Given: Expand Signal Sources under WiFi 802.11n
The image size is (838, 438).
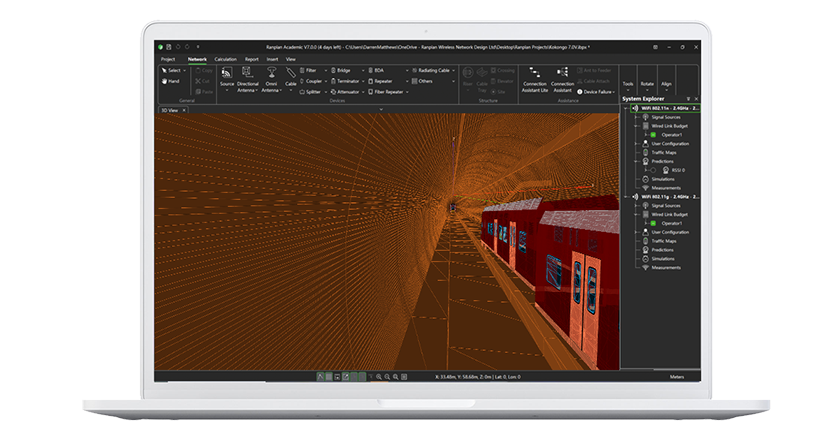Looking at the screenshot, I should point(636,118).
